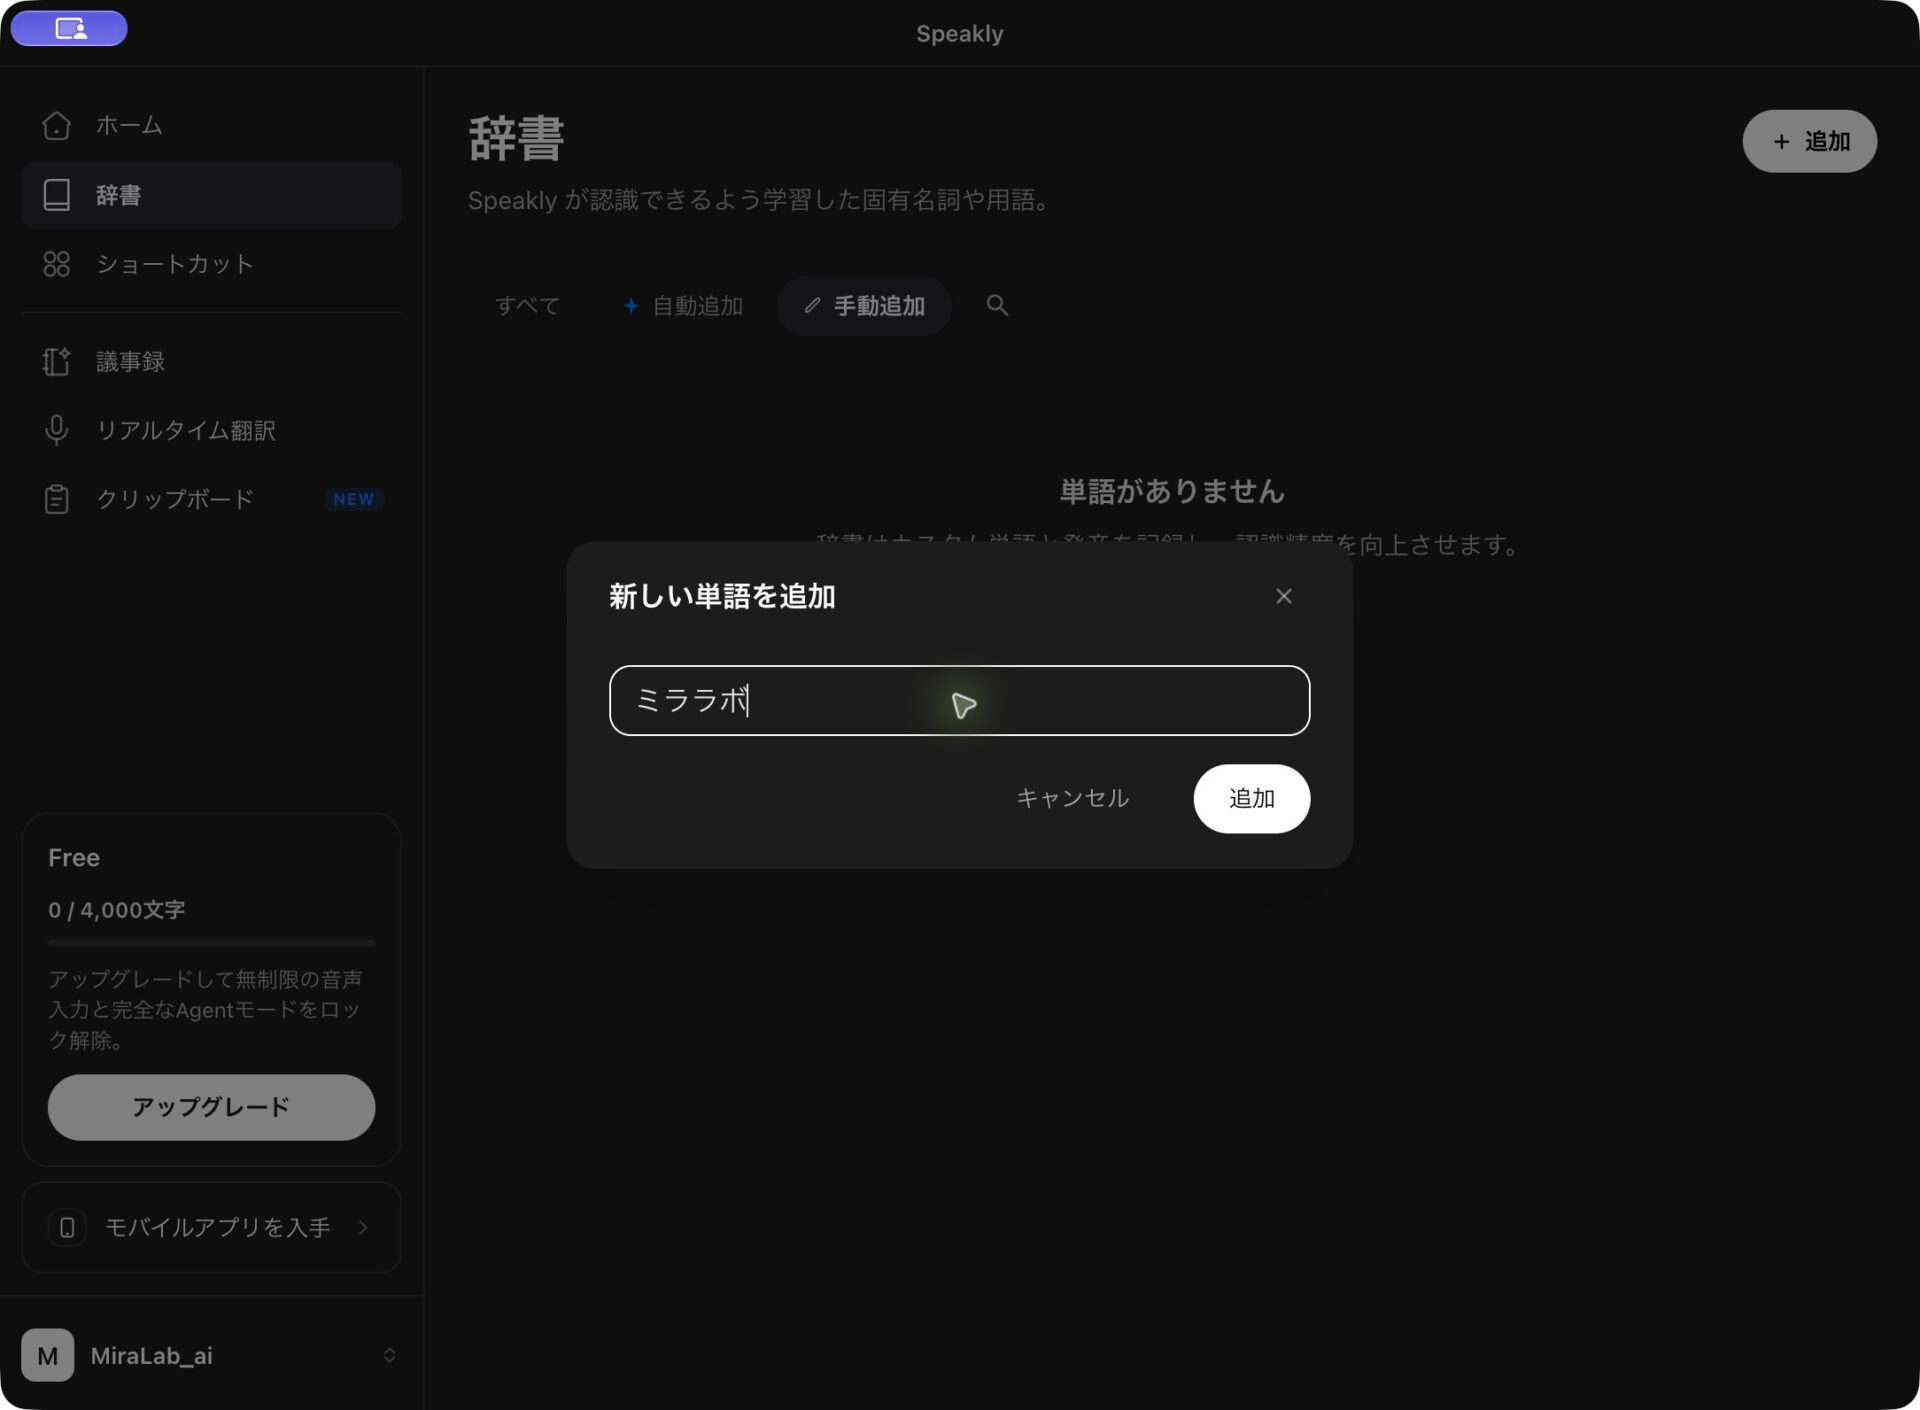
Task: Switch to the 自動追加 tab
Action: coord(683,306)
